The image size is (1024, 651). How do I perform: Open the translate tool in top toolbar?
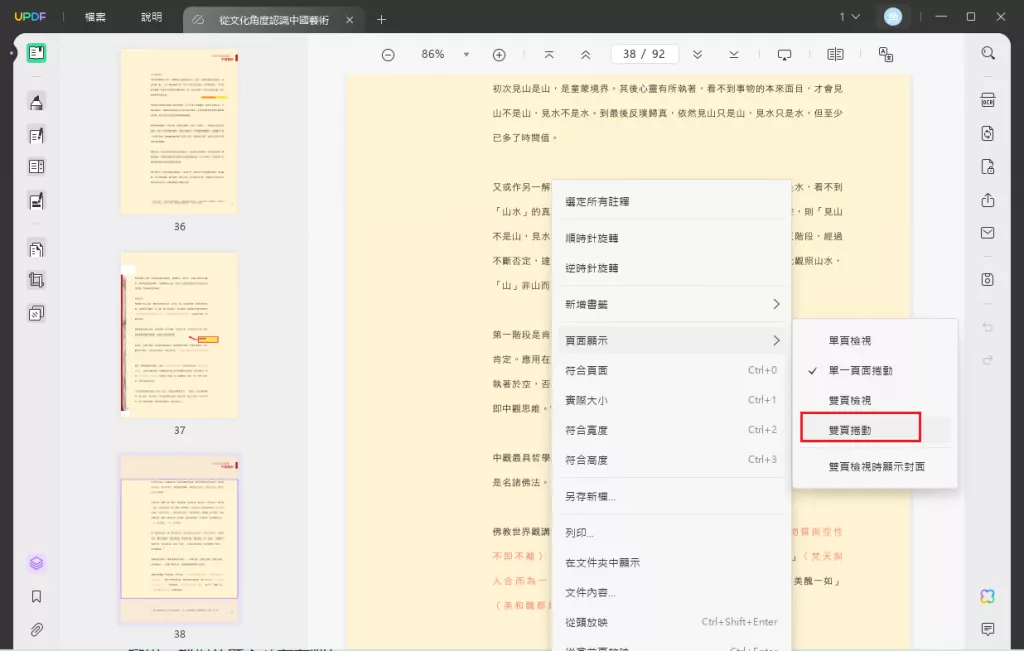(x=886, y=54)
